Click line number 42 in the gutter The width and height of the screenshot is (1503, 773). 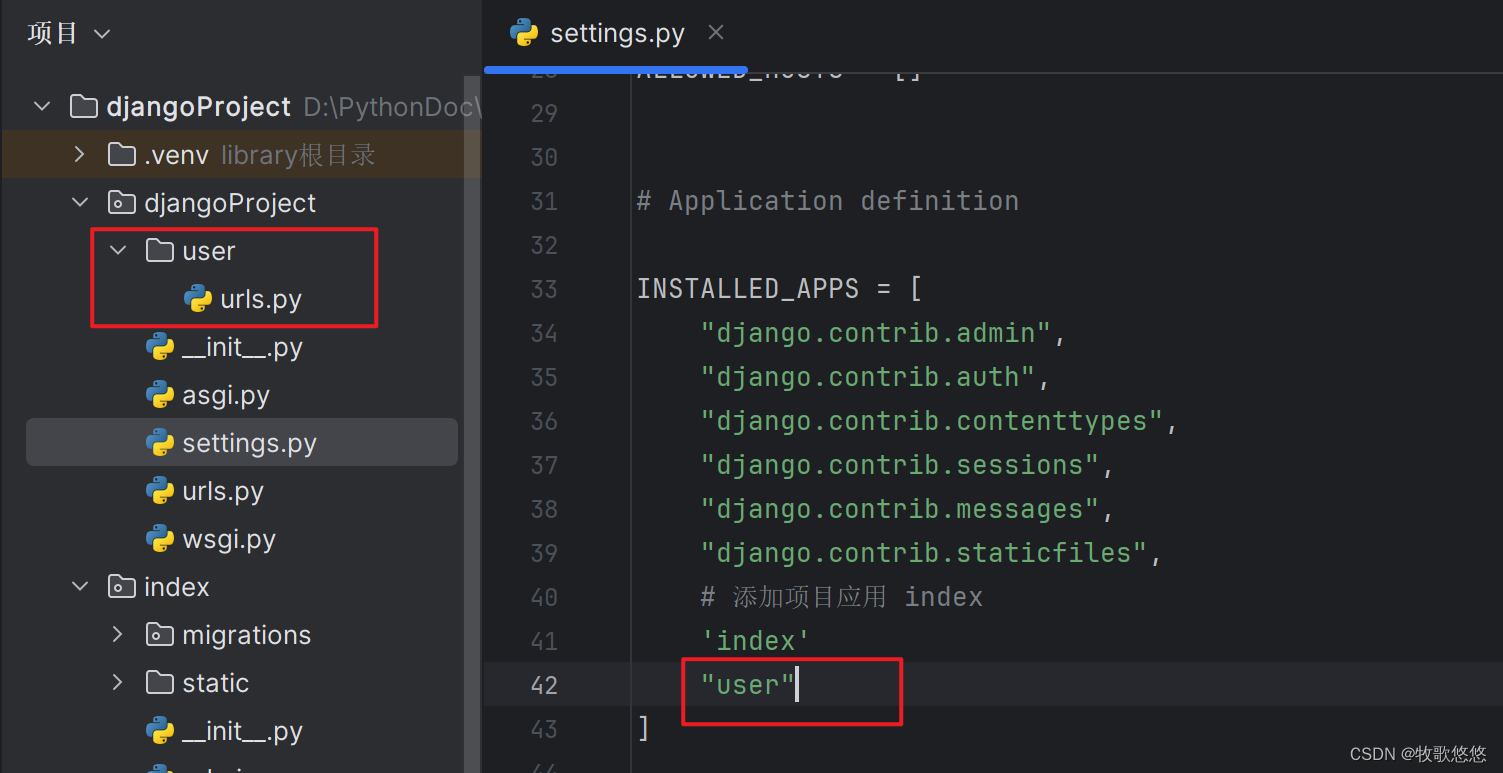[x=544, y=685]
